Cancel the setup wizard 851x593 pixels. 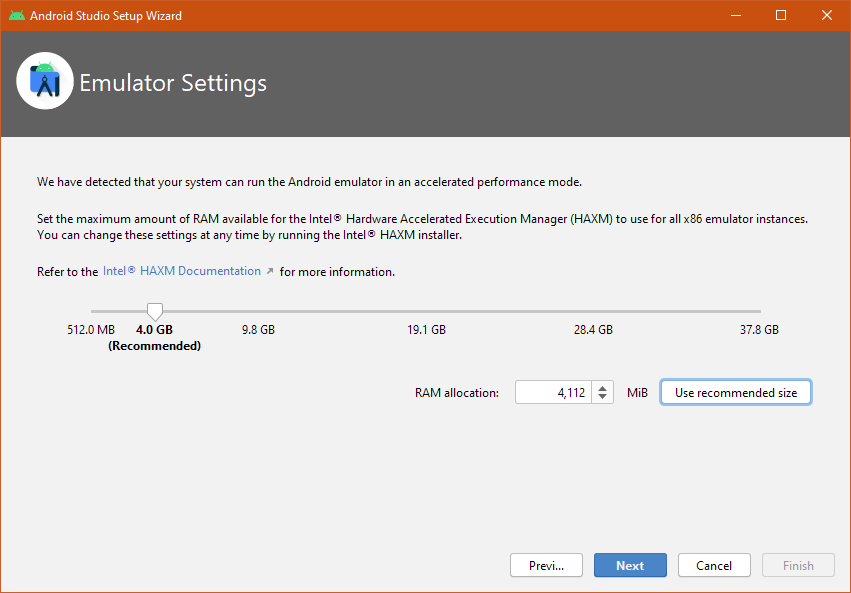(714, 565)
